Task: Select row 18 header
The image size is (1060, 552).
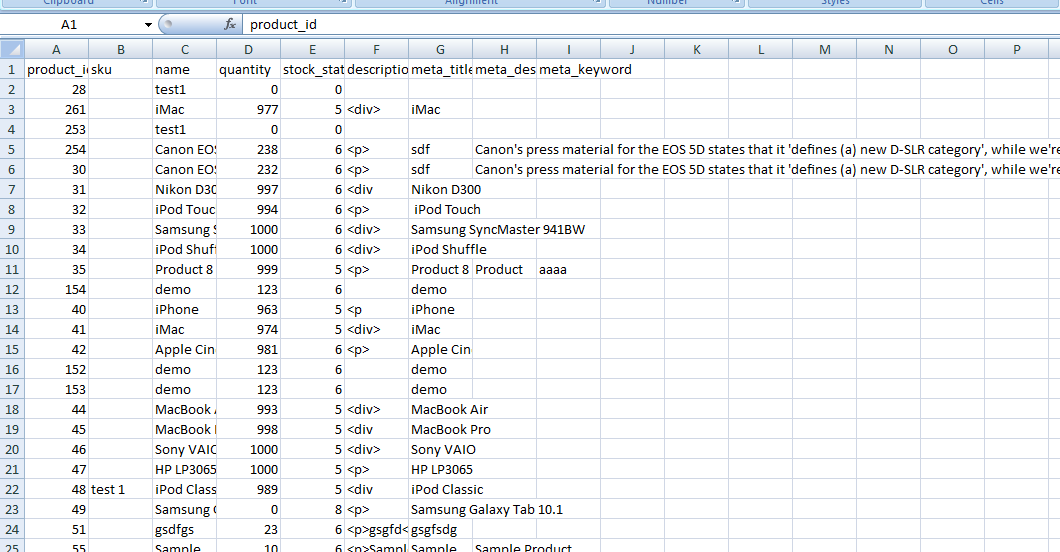Action: [11, 409]
